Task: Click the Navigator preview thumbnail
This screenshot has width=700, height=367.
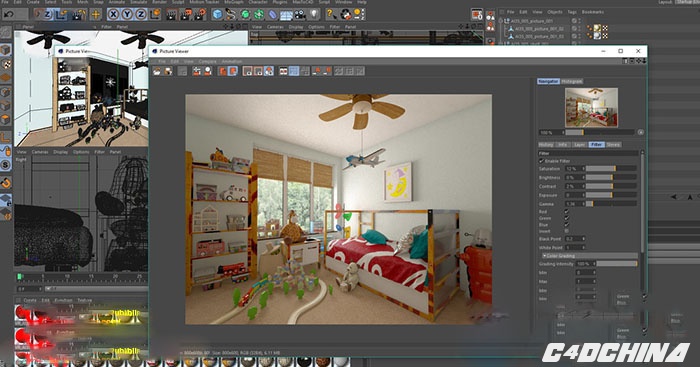Action: 591,107
